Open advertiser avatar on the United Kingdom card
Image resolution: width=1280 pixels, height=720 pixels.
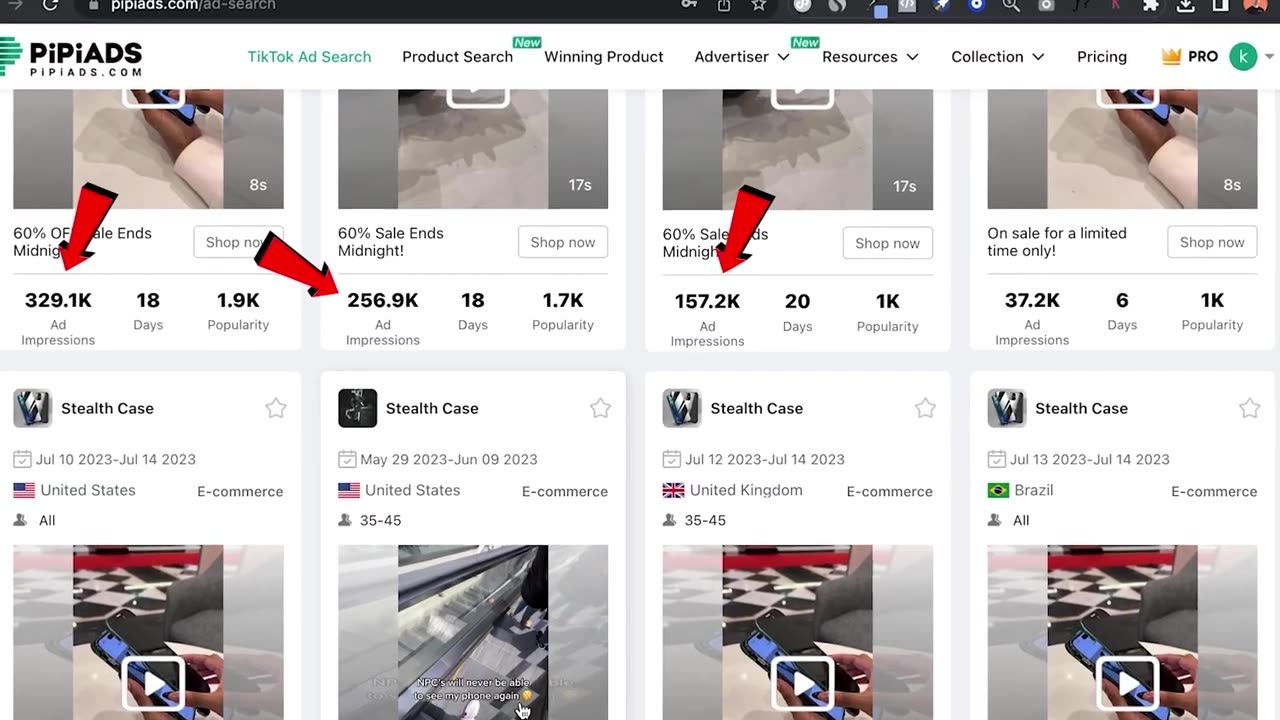coord(682,408)
